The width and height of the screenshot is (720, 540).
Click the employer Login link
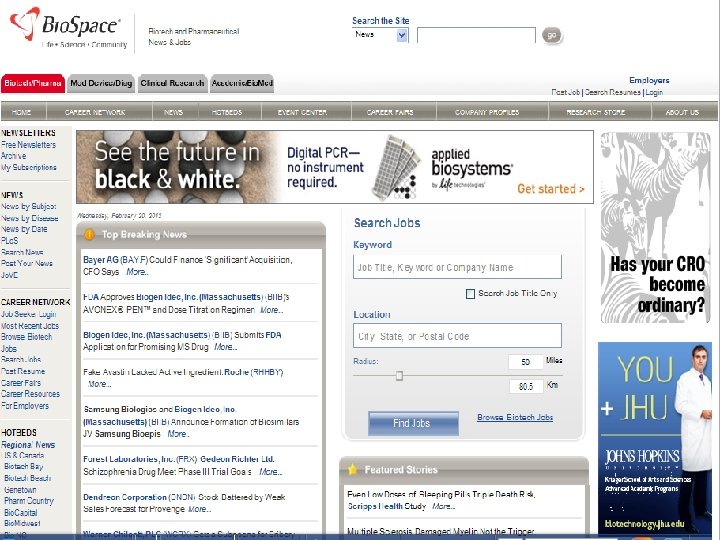[x=654, y=92]
